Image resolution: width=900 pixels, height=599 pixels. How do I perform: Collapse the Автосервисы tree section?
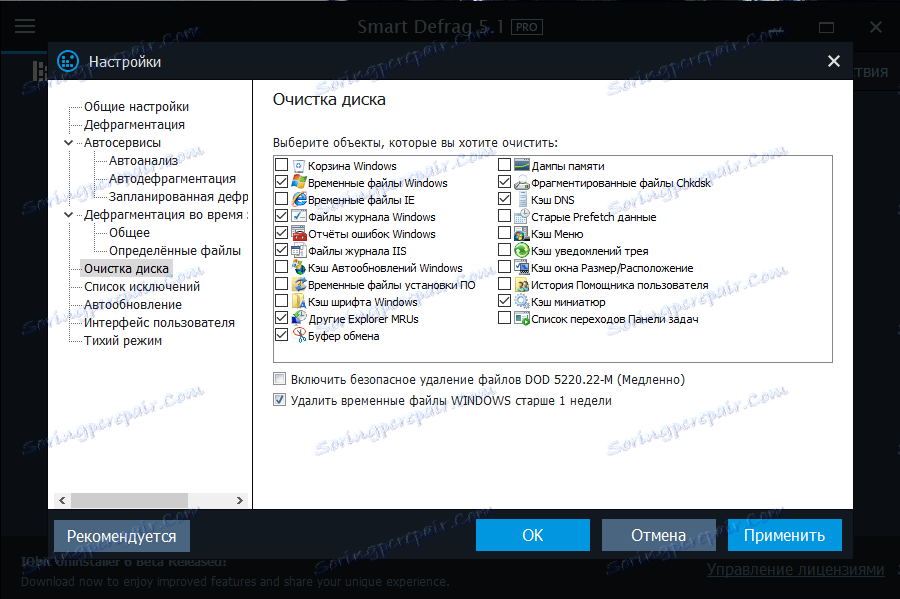(x=68, y=141)
